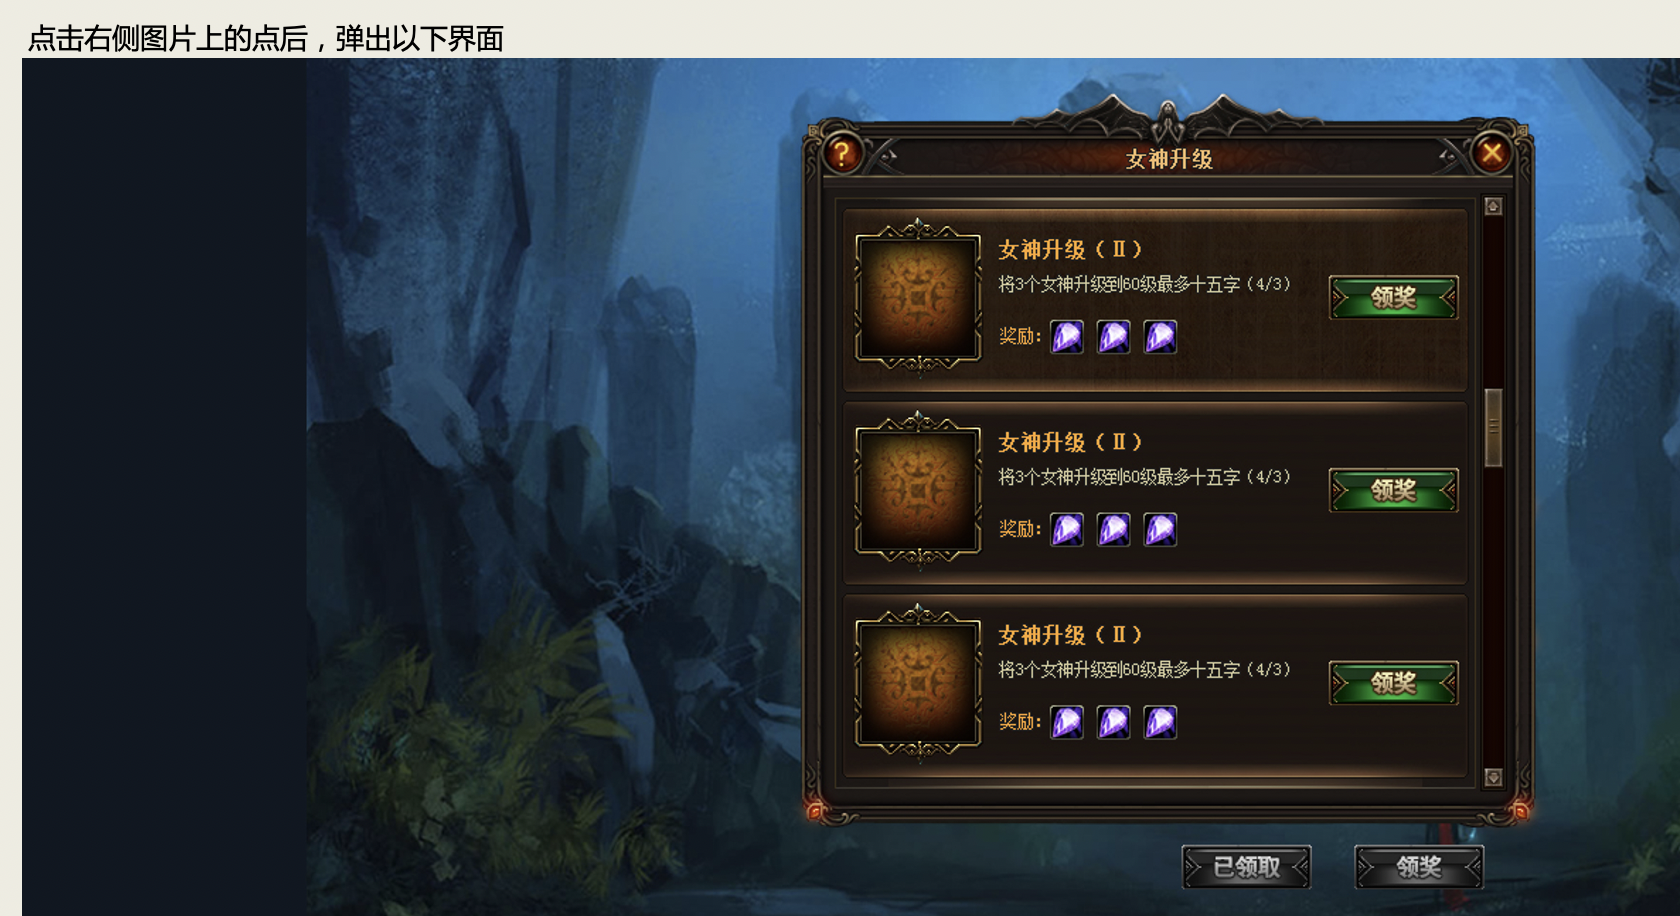Screen dimensions: 1680x916
Task: Click the first purple gem reward in top entry
Action: [x=1067, y=337]
